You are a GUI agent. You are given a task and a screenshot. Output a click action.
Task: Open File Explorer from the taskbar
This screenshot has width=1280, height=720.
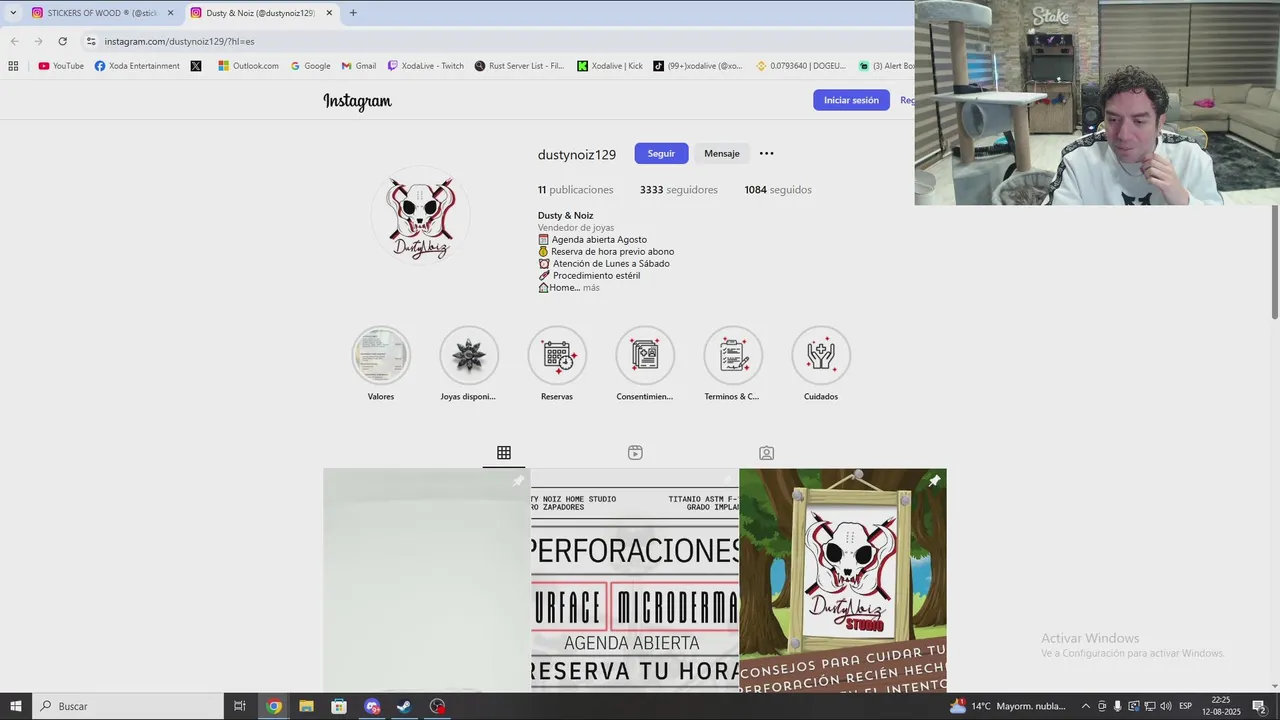coord(306,706)
